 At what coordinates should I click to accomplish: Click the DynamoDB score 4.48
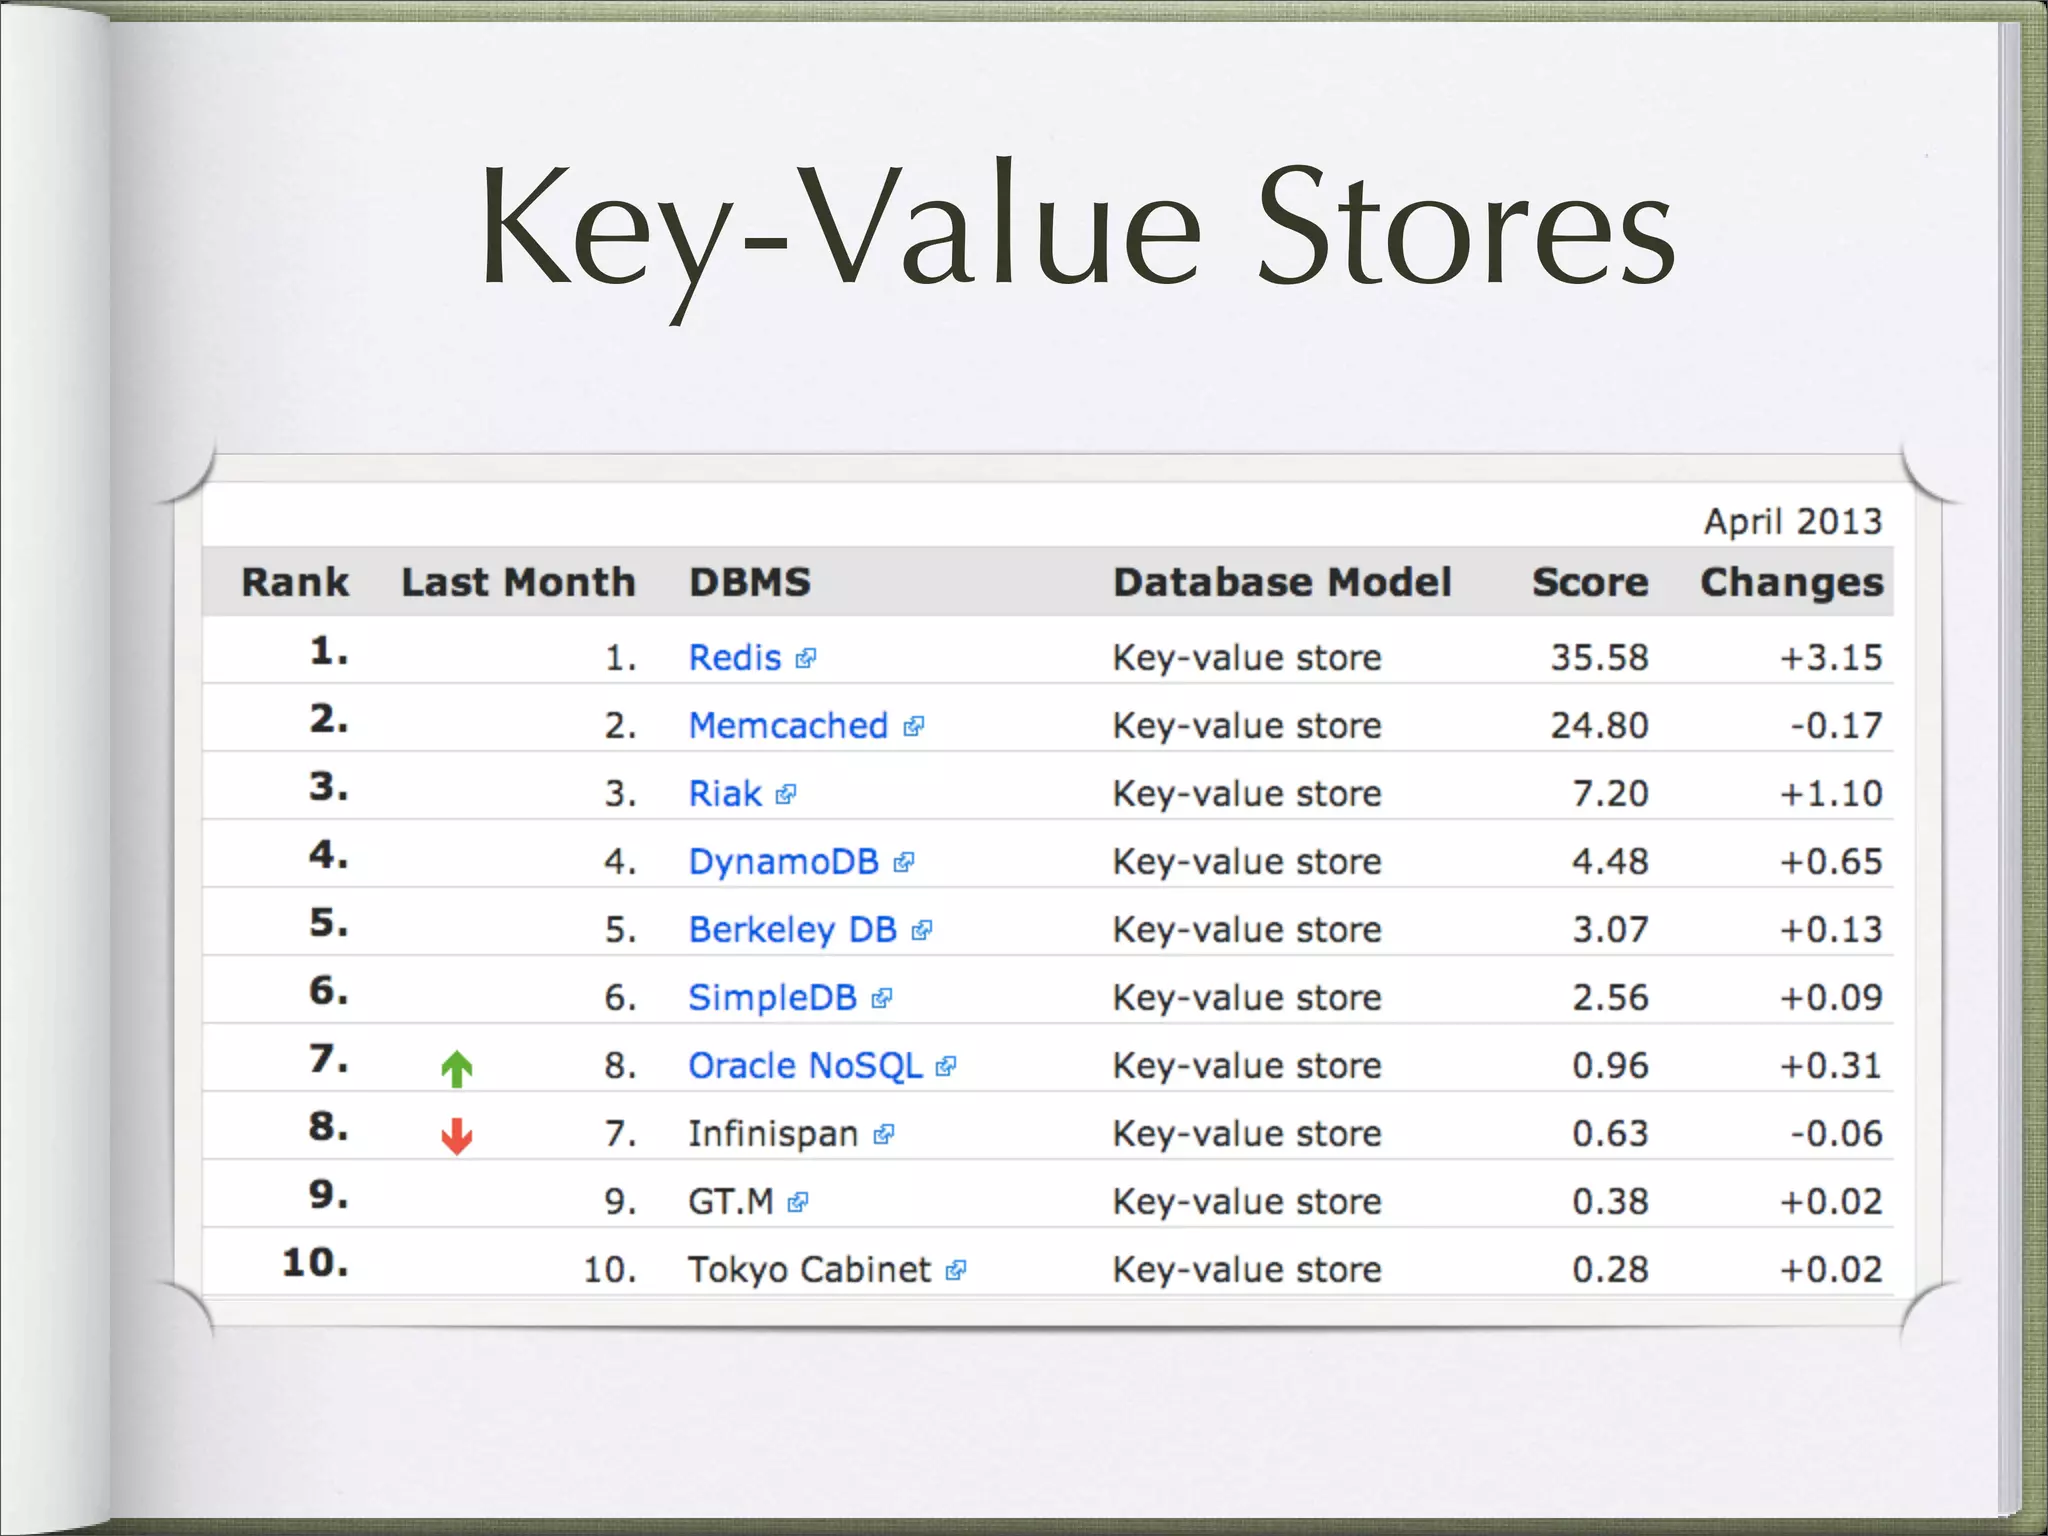[x=1610, y=862]
